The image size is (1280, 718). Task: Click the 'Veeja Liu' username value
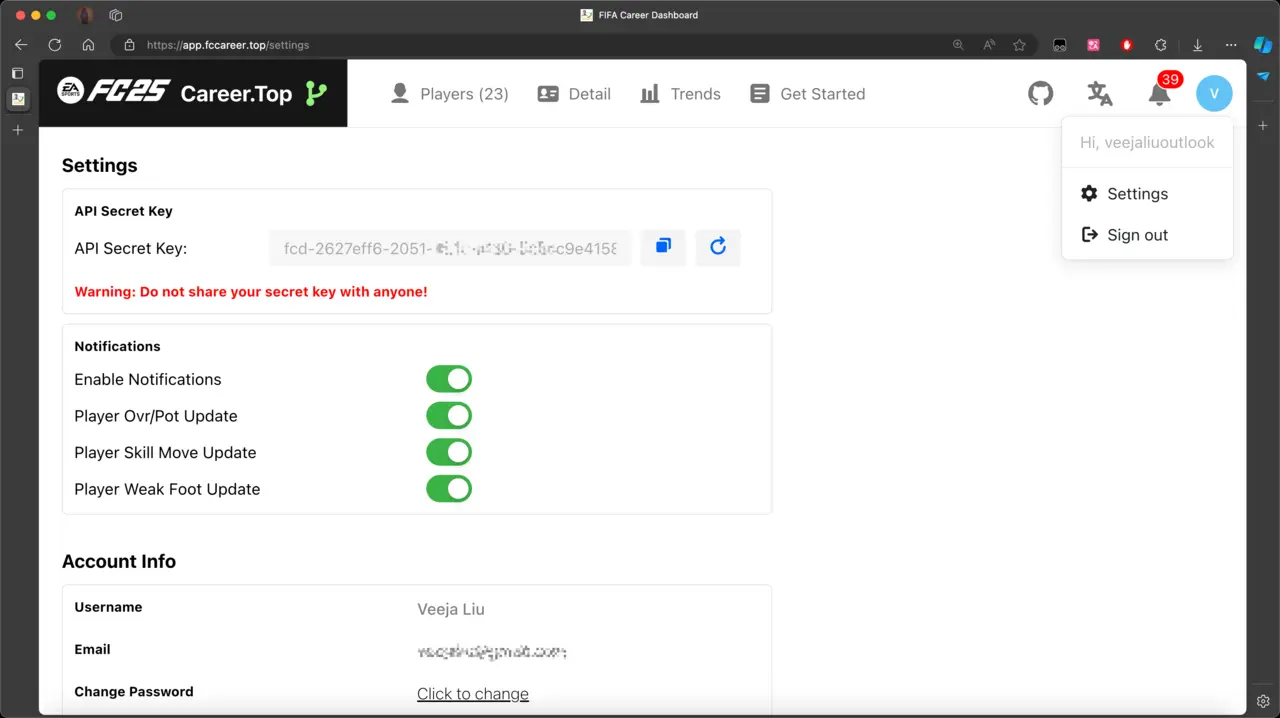tap(451, 609)
